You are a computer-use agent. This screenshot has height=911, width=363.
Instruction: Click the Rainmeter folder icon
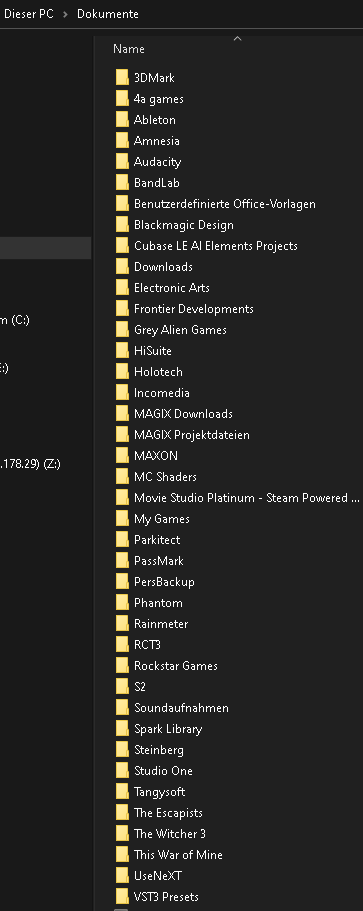tap(122, 623)
